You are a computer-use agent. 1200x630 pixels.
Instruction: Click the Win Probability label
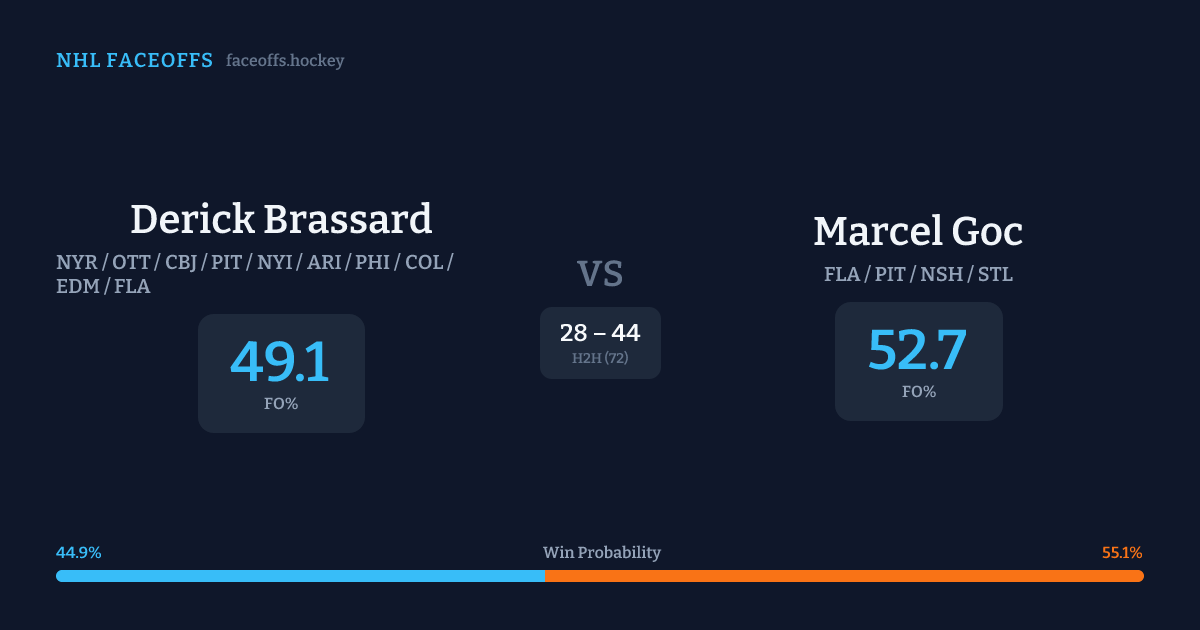tap(601, 553)
